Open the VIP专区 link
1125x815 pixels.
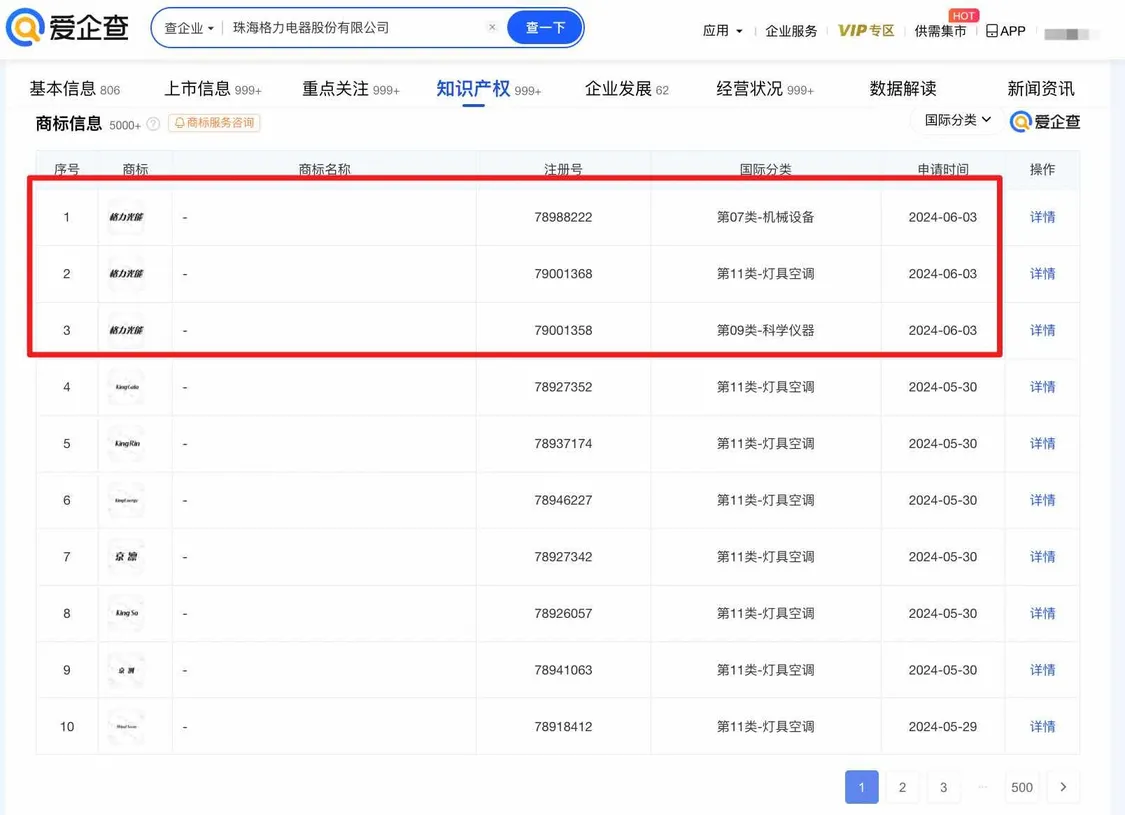click(866, 31)
